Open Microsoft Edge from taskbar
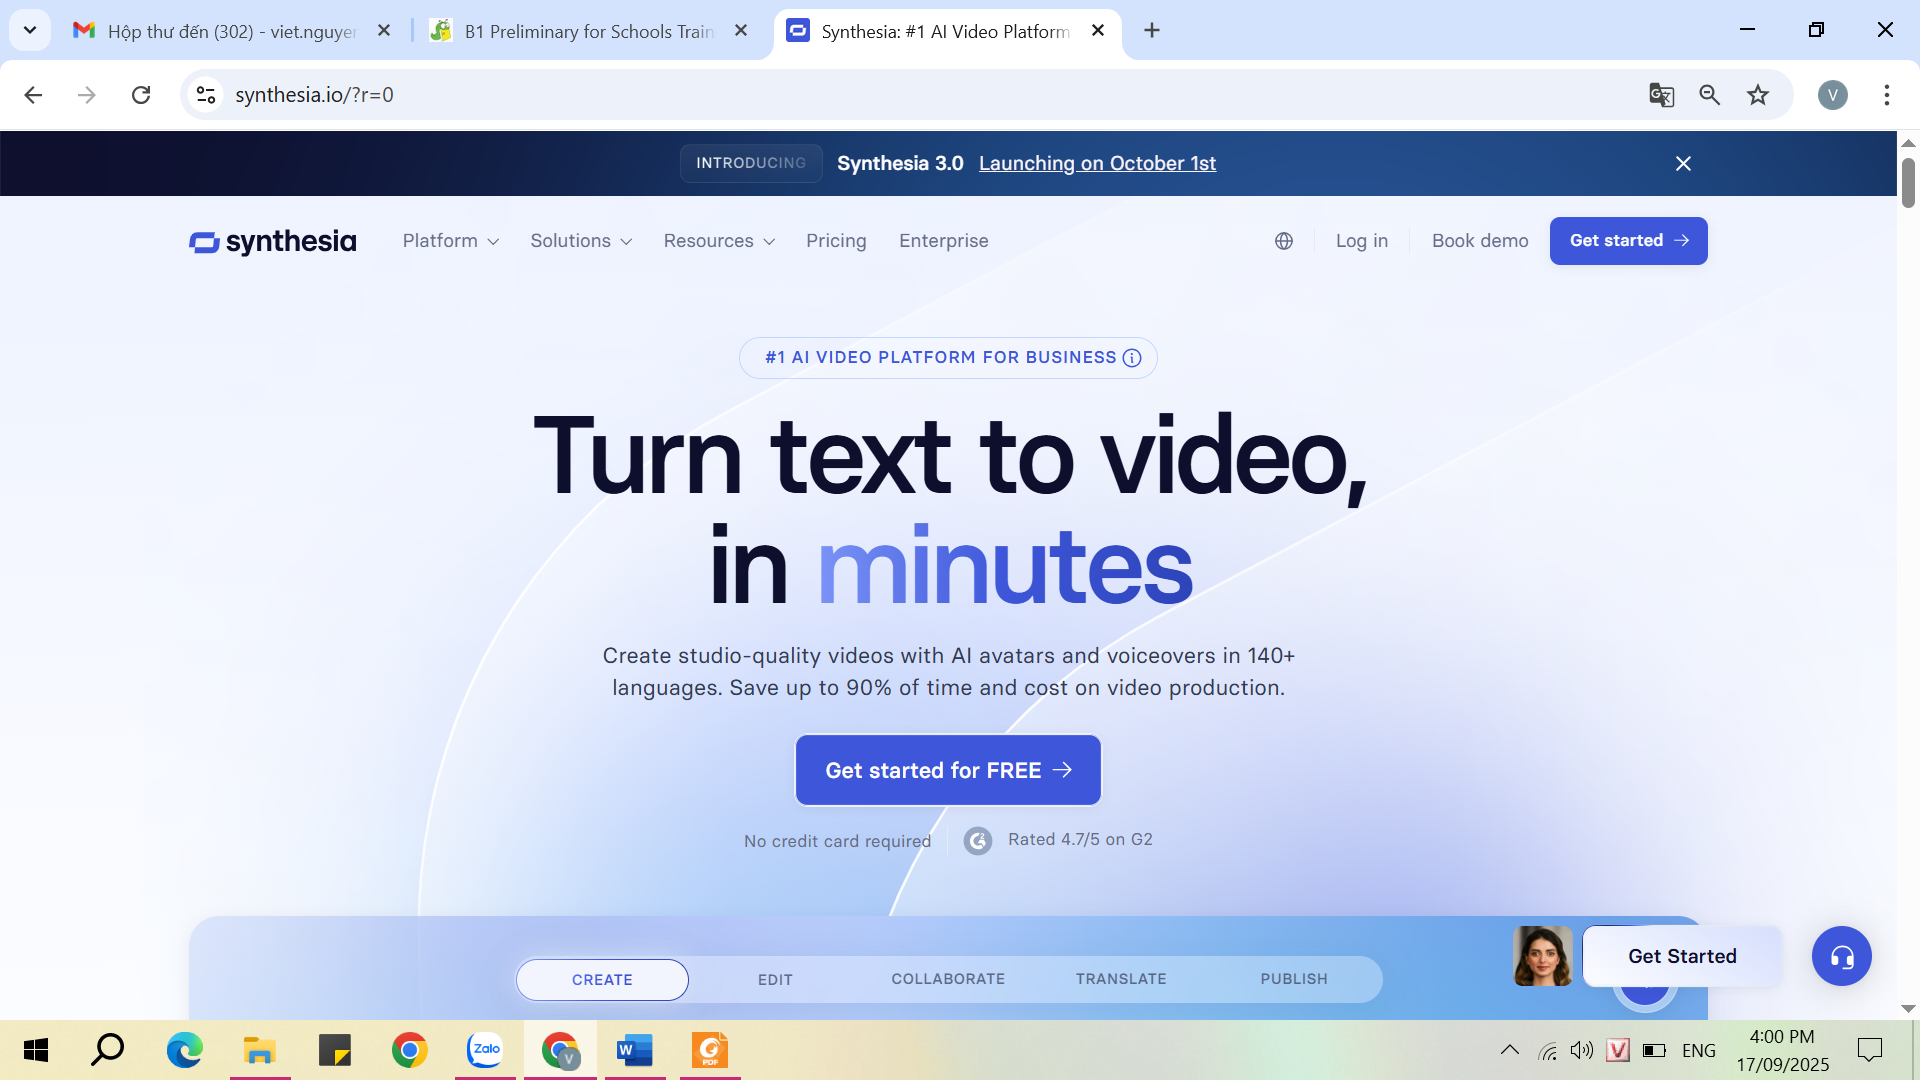The height and width of the screenshot is (1080, 1920). [184, 1050]
